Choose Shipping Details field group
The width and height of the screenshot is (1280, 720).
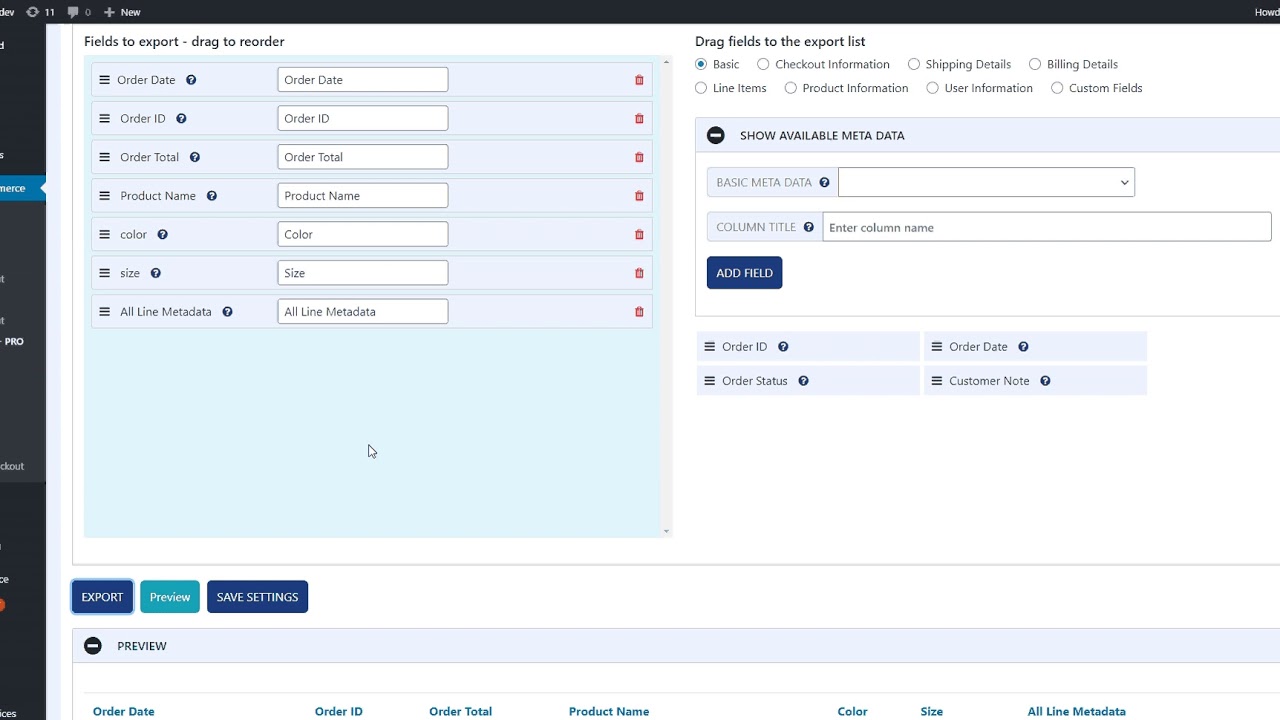coord(914,64)
